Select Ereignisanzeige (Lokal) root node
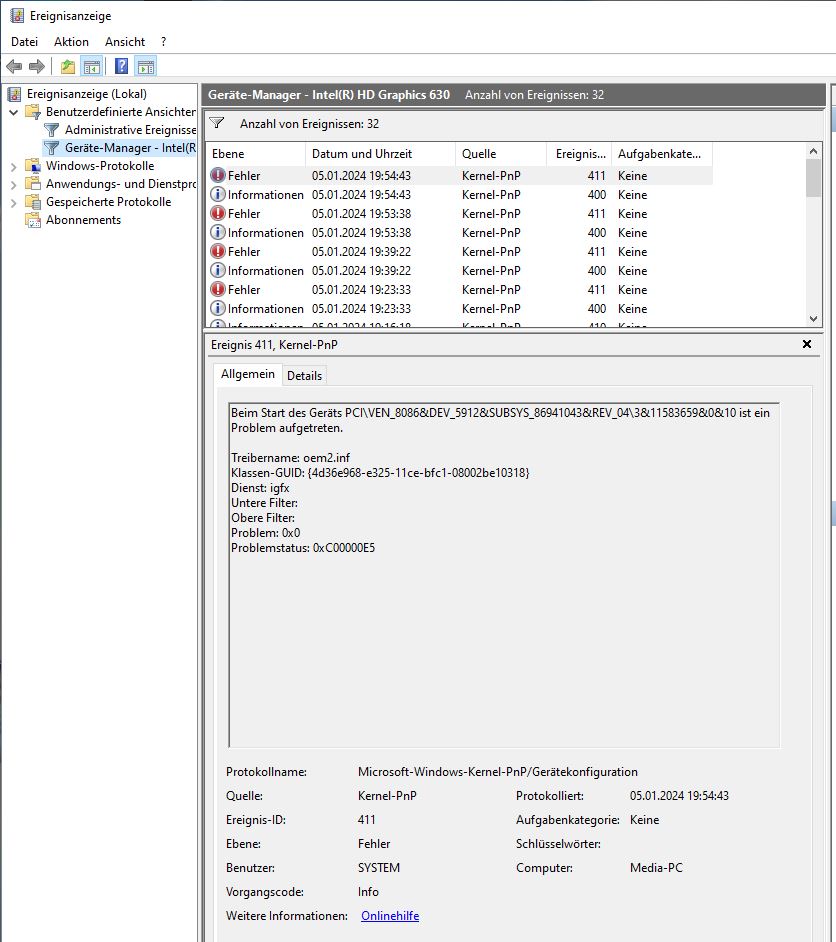This screenshot has width=836, height=942. pyautogui.click(x=86, y=94)
